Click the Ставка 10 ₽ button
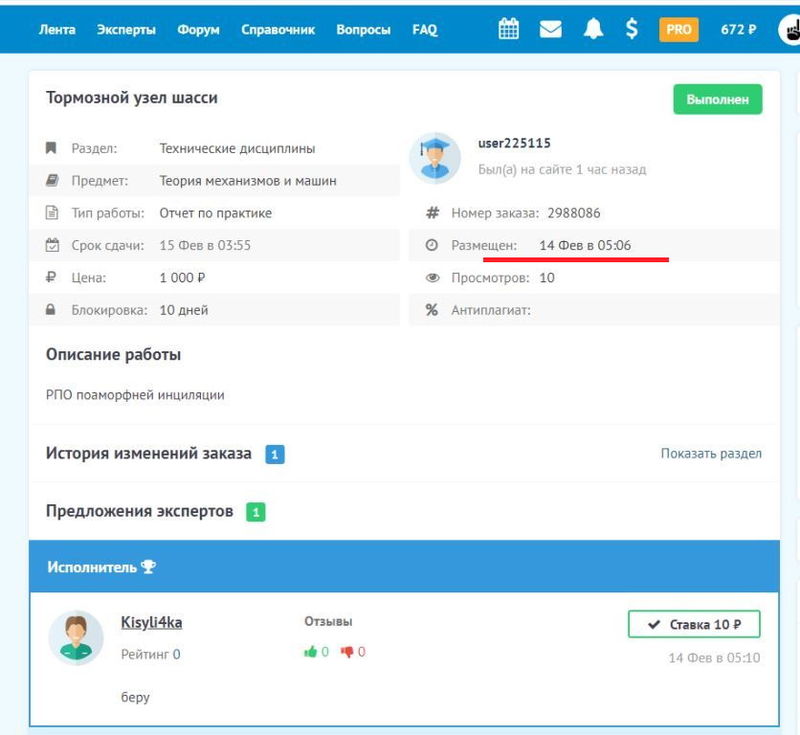Viewport: 800px width, 735px height. pyautogui.click(x=694, y=624)
